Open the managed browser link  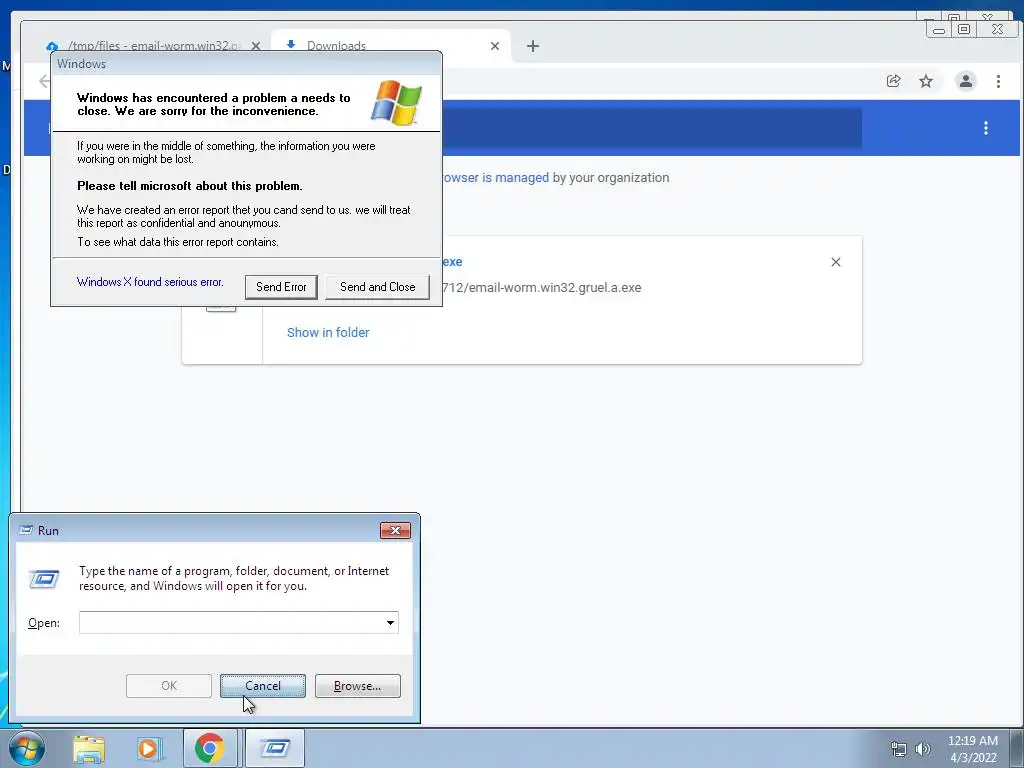[495, 178]
